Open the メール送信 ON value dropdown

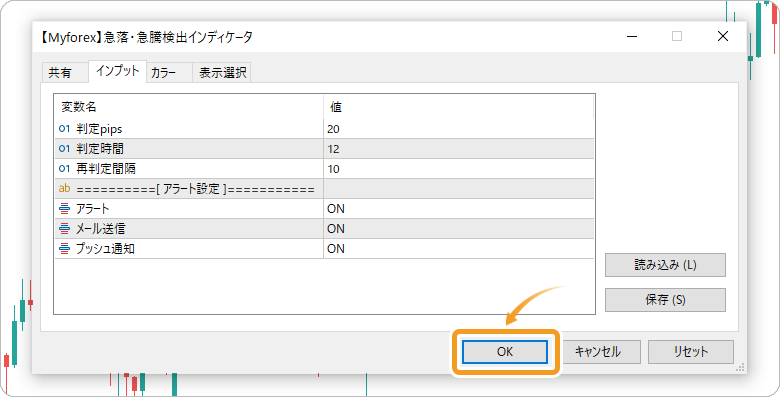point(459,228)
